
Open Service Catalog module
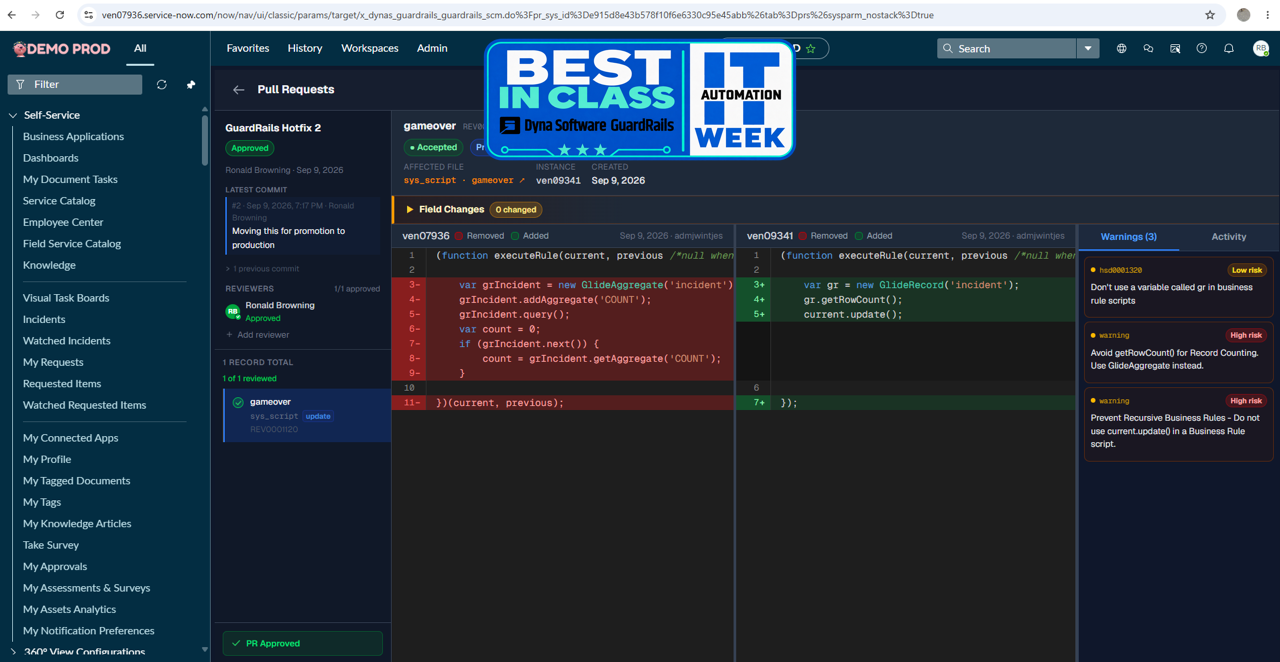pyautogui.click(x=59, y=201)
